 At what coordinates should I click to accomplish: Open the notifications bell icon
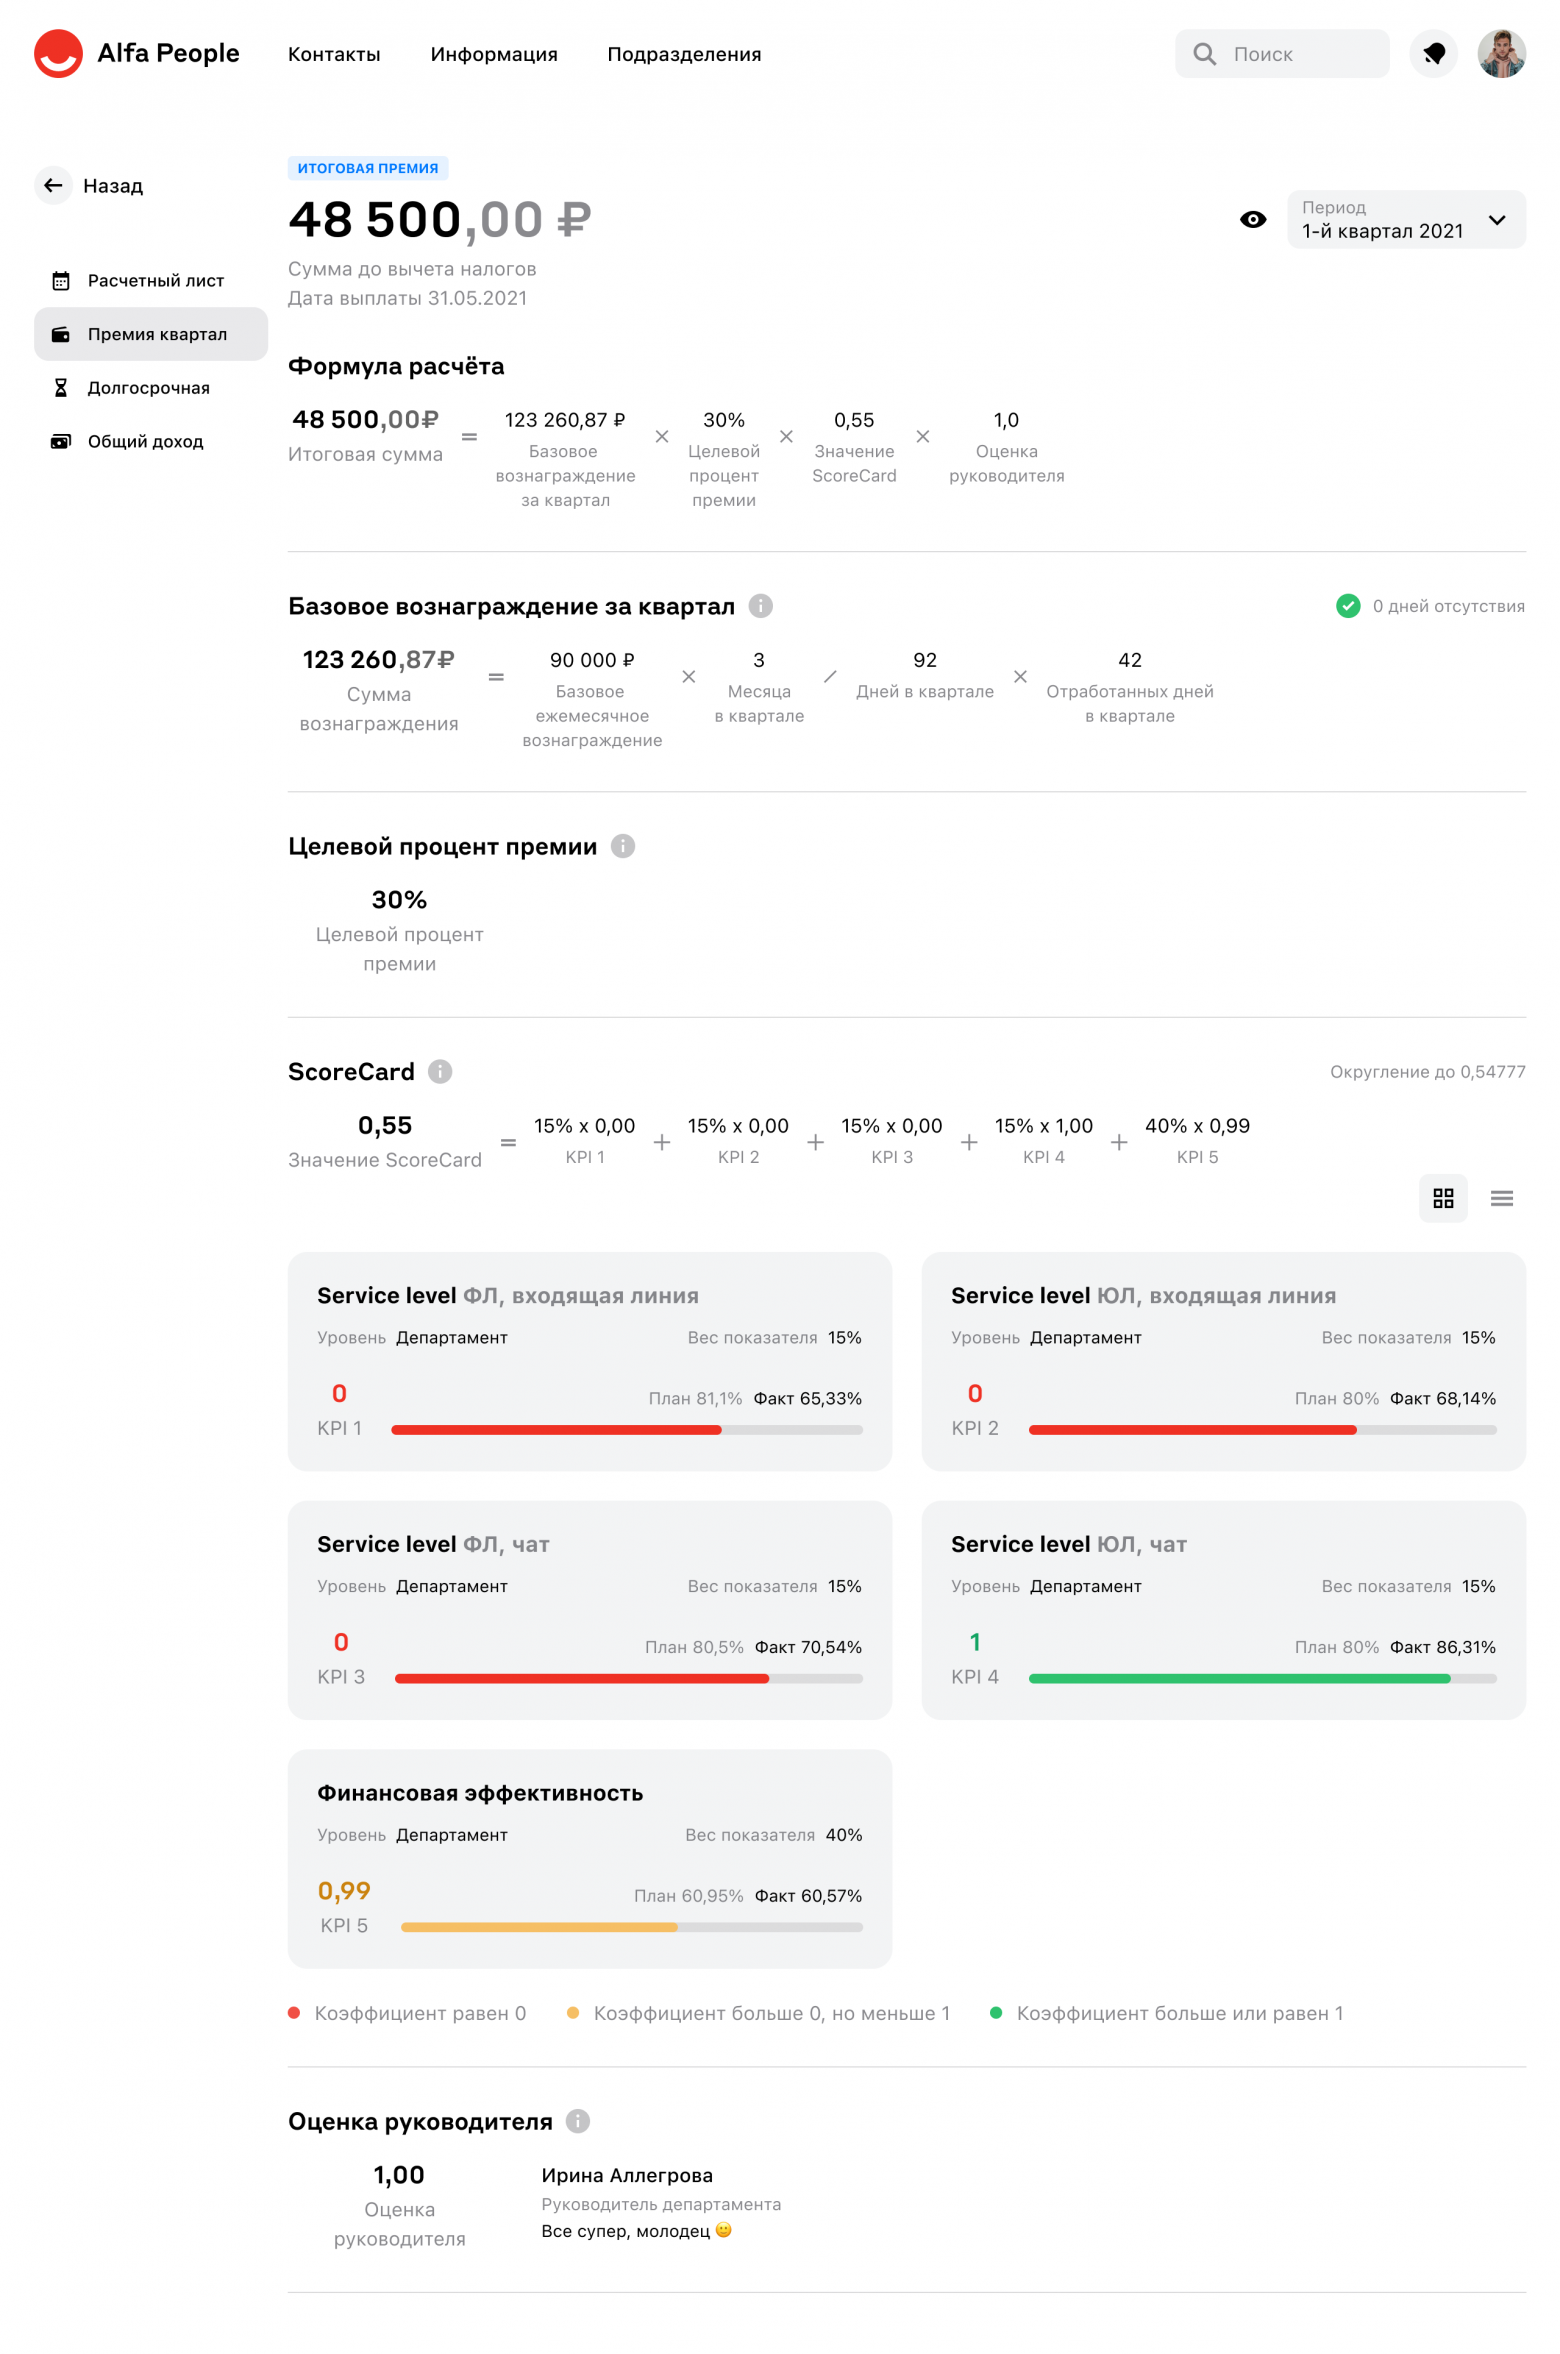pyautogui.click(x=1433, y=53)
